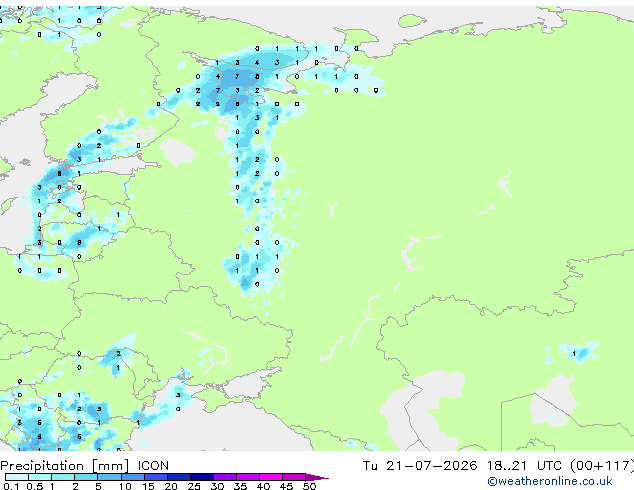634x490 pixels.
Task: Click the '18..21 UTC' time range text
Action: point(525,466)
